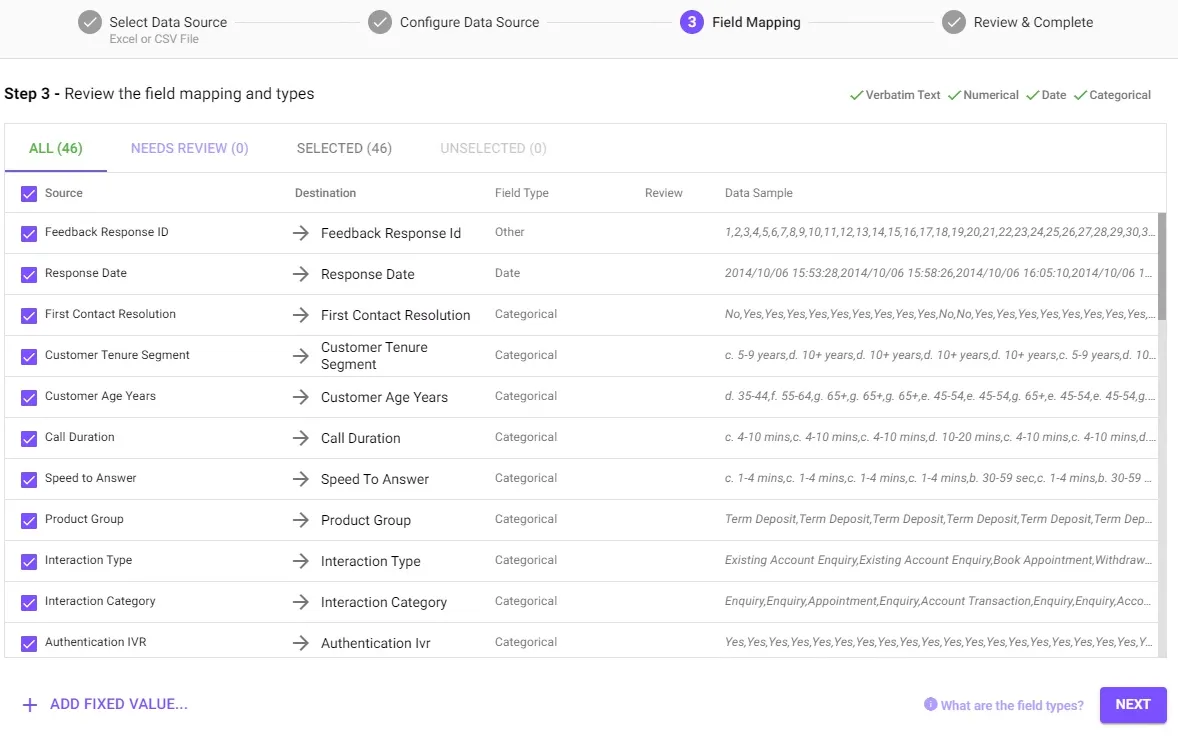Click the arrow icon in the Customer Tenure Segment row
Screen dimensions: 1178x736
tap(301, 356)
